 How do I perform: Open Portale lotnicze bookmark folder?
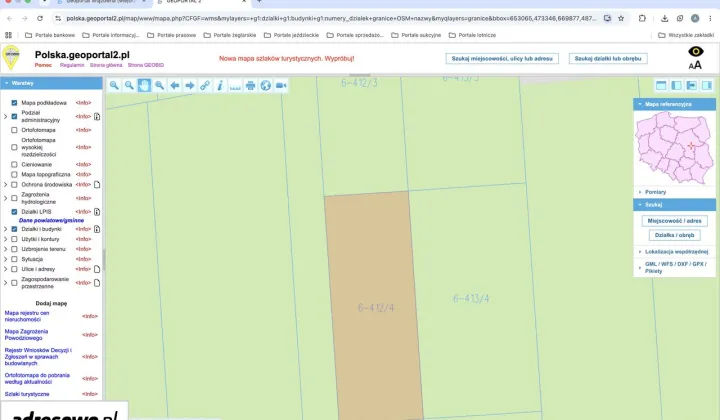click(472, 35)
